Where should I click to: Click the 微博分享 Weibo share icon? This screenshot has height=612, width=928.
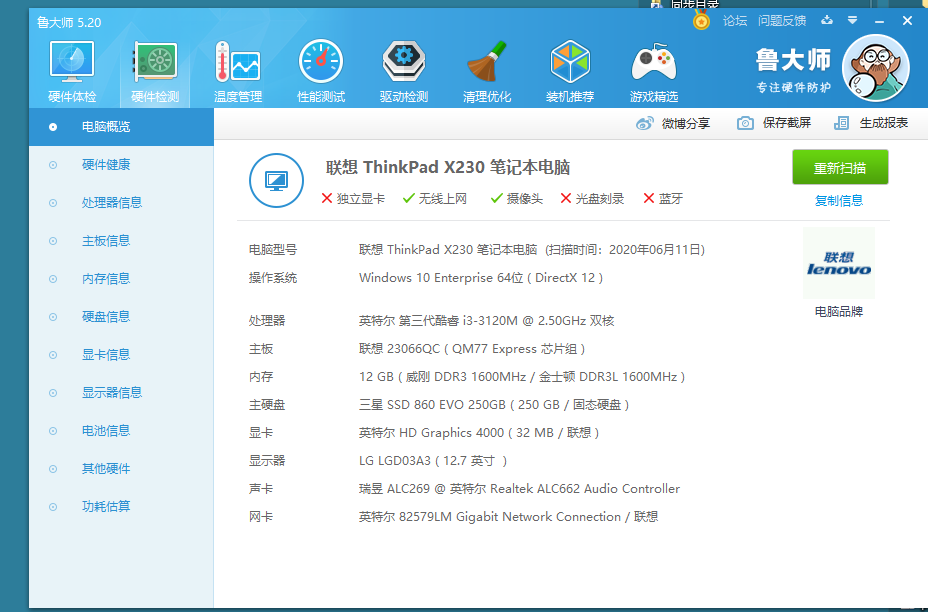click(645, 123)
